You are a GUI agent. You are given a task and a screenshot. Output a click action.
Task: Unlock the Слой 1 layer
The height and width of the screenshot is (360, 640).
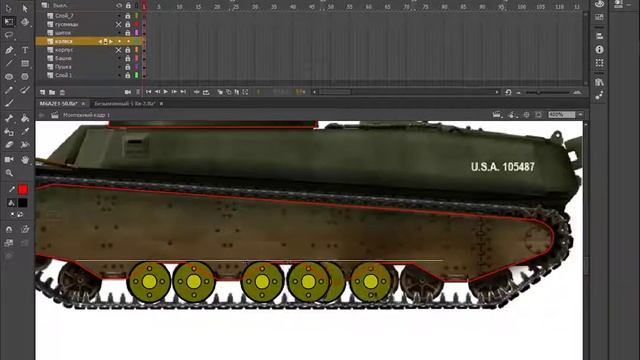[x=127, y=76]
